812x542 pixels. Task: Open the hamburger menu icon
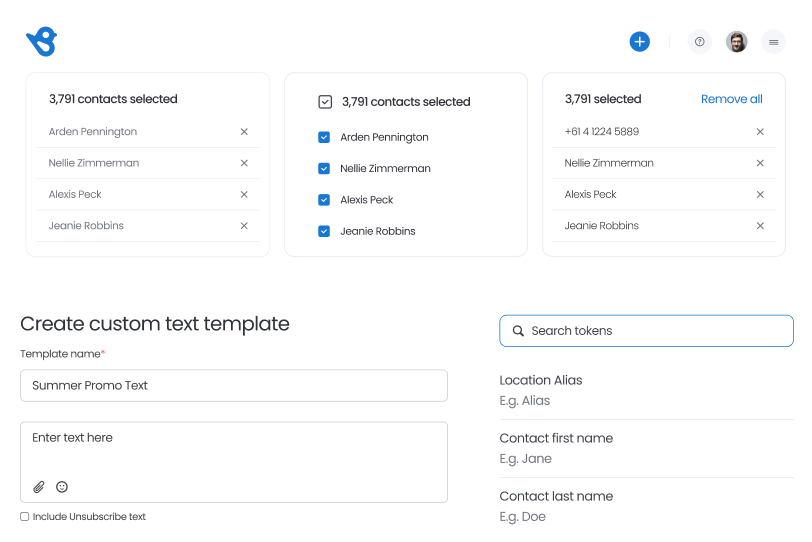(x=774, y=42)
